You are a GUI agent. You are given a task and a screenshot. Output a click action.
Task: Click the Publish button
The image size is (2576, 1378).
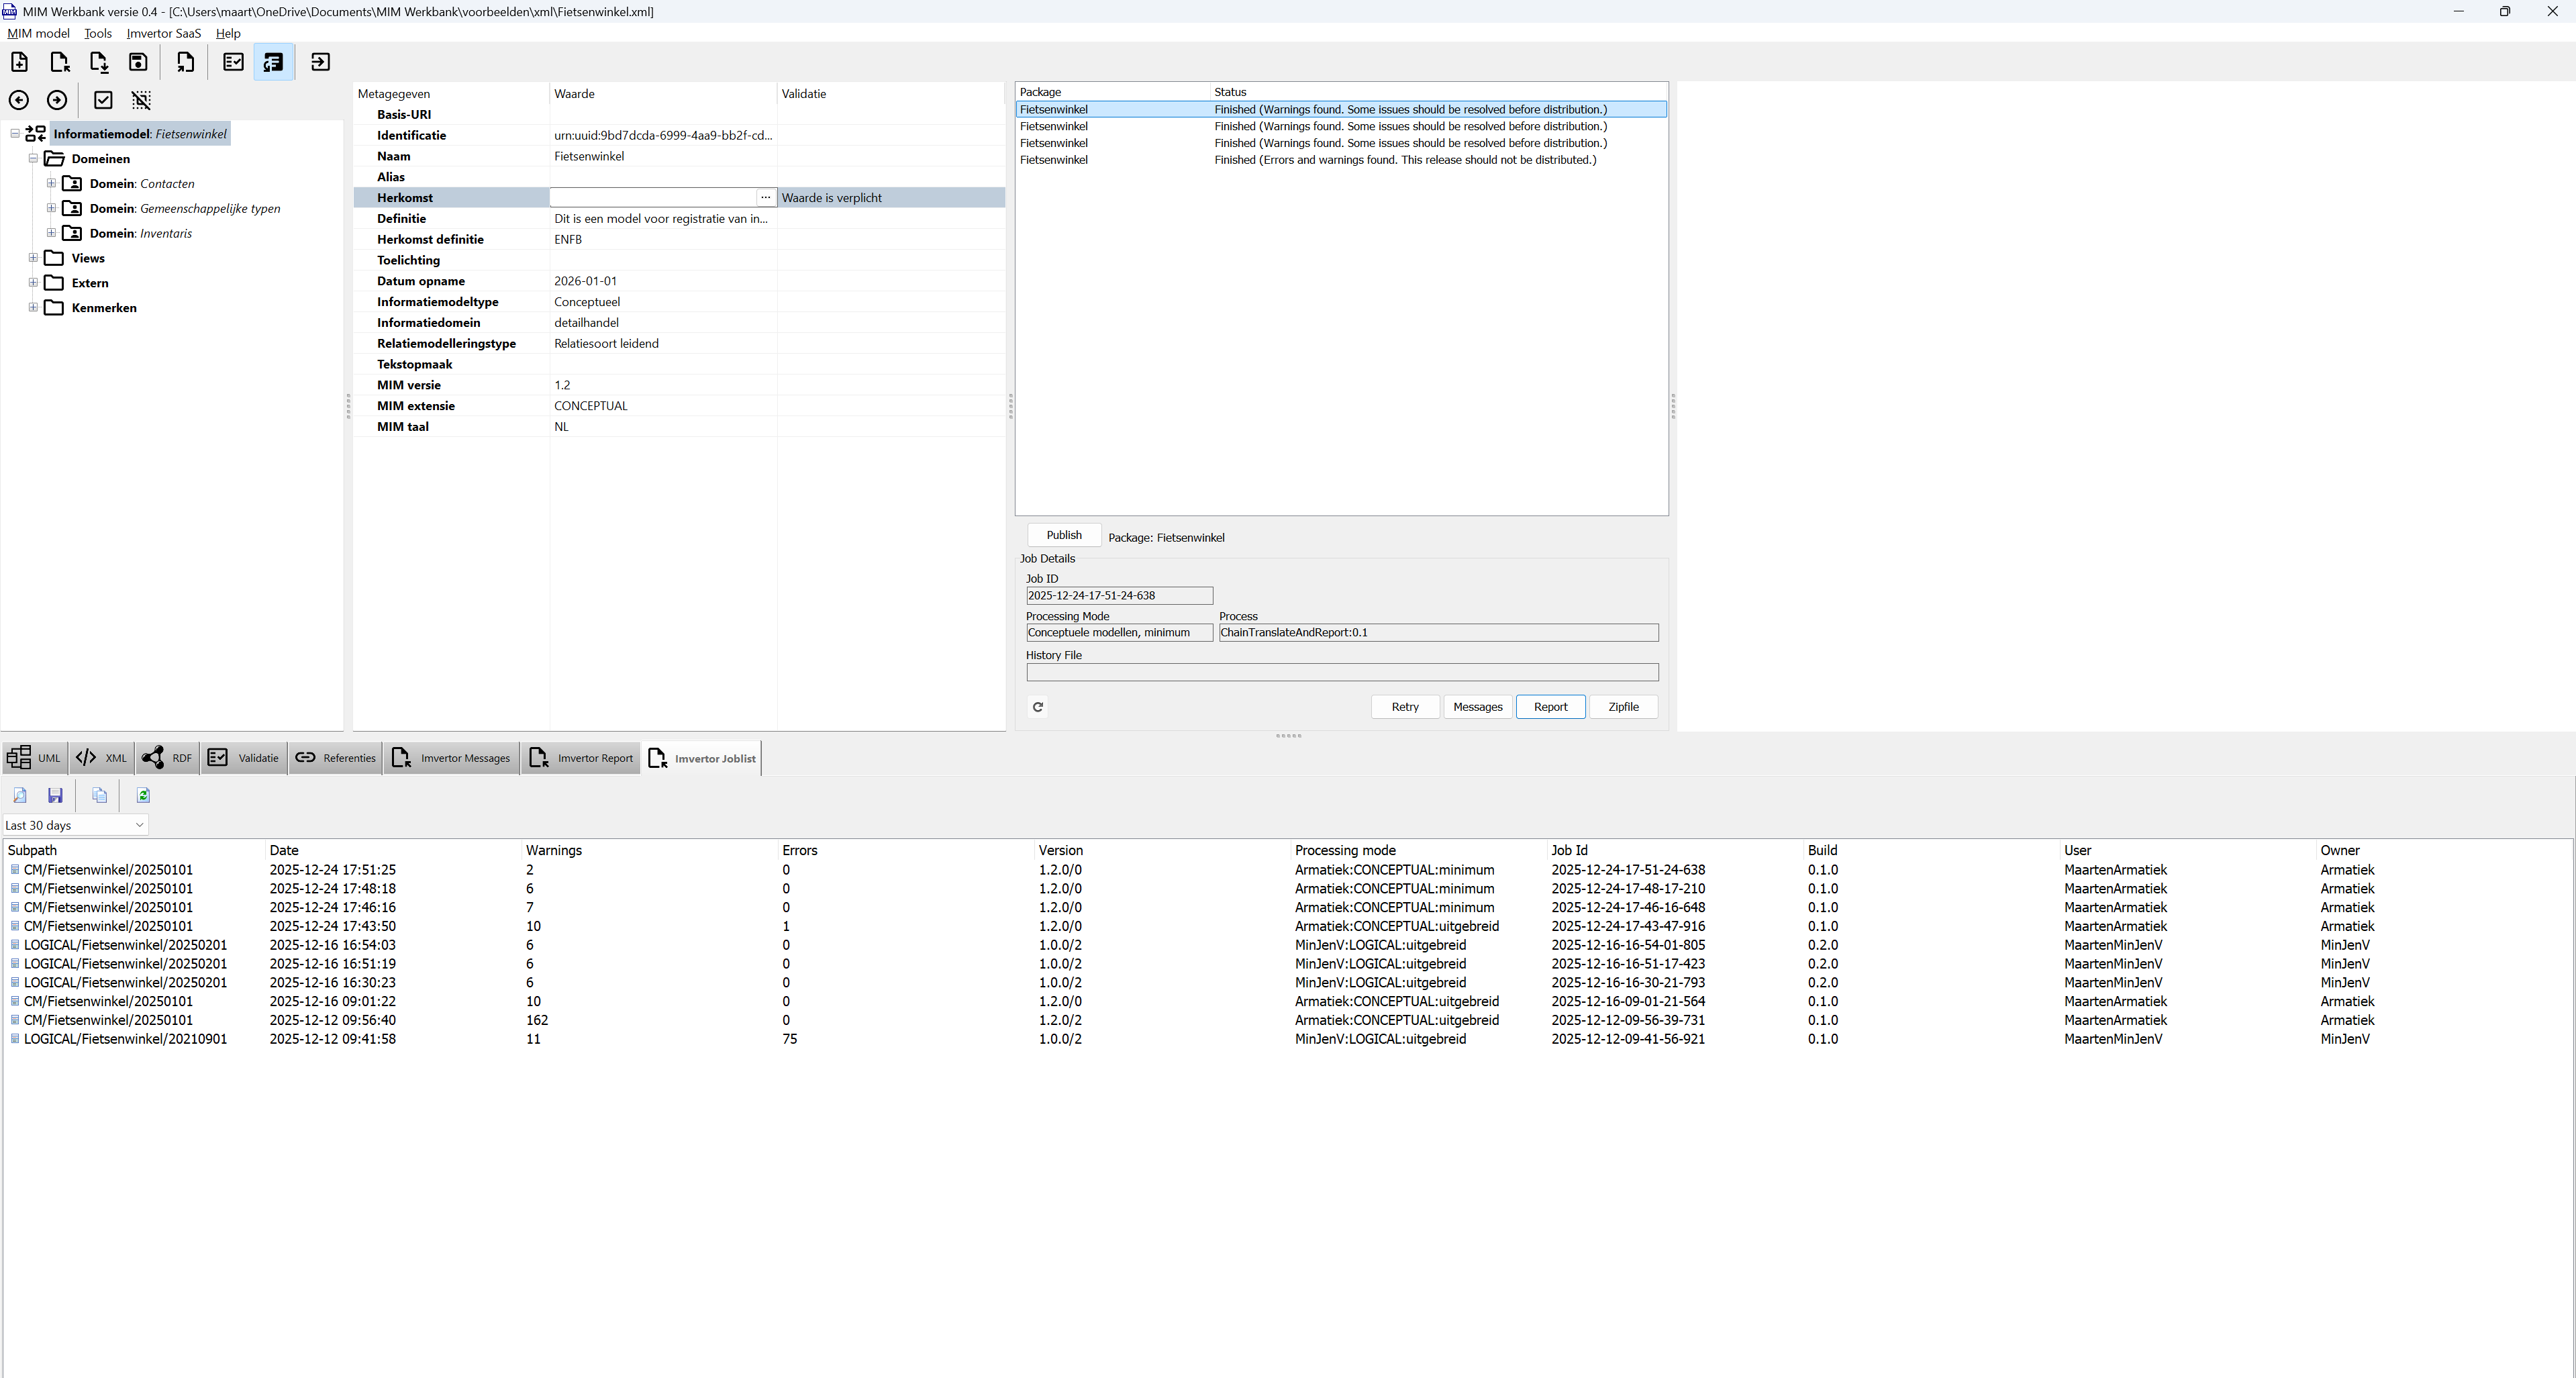click(x=1063, y=535)
